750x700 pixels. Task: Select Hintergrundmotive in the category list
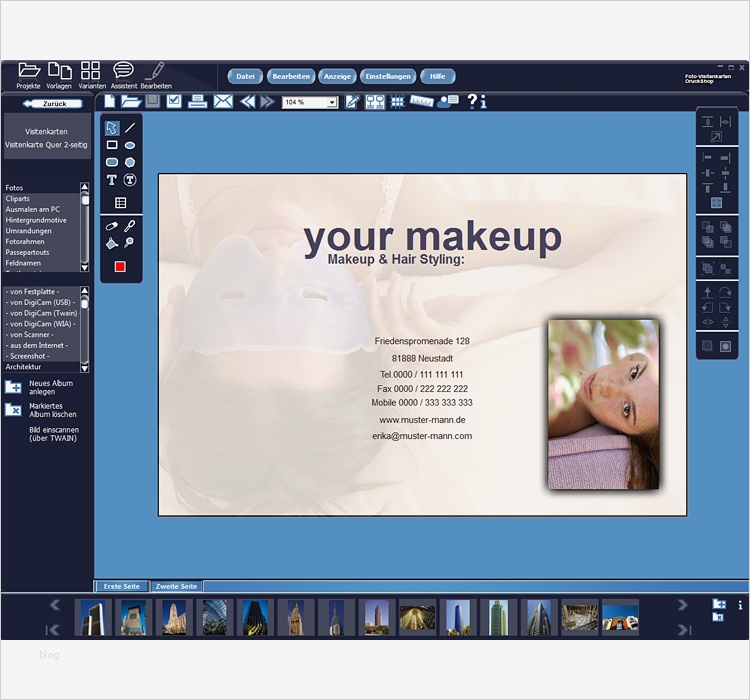point(36,220)
